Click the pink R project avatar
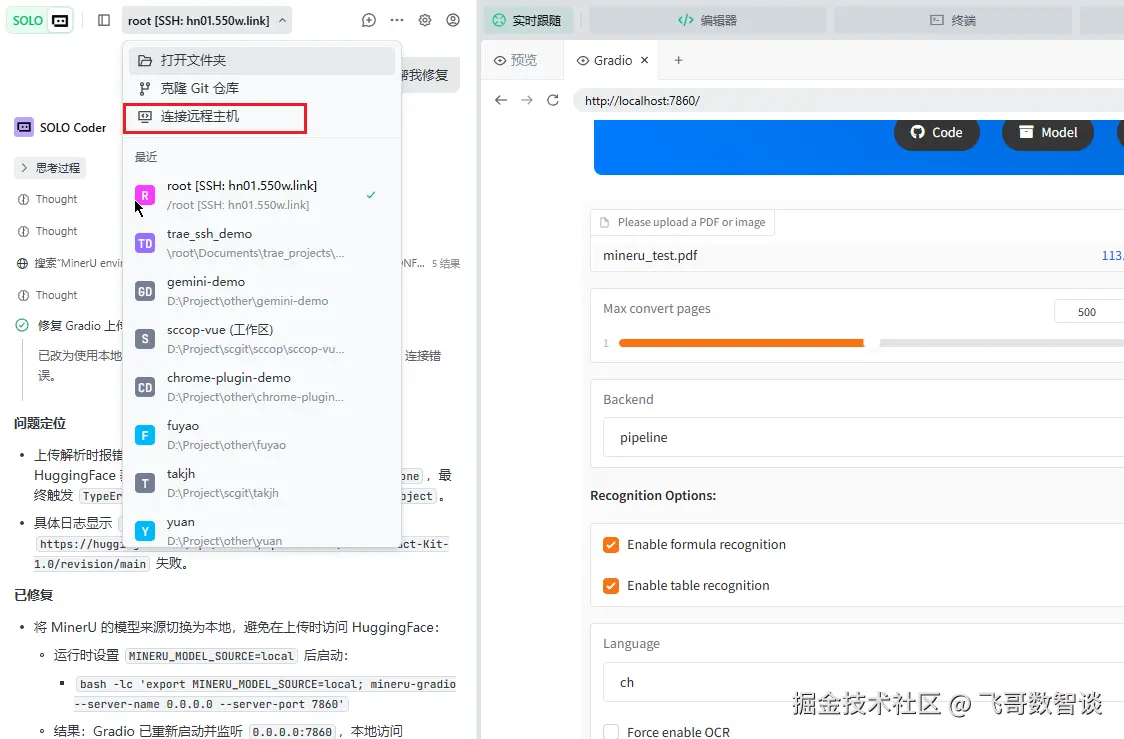1124x739 pixels. pos(145,195)
